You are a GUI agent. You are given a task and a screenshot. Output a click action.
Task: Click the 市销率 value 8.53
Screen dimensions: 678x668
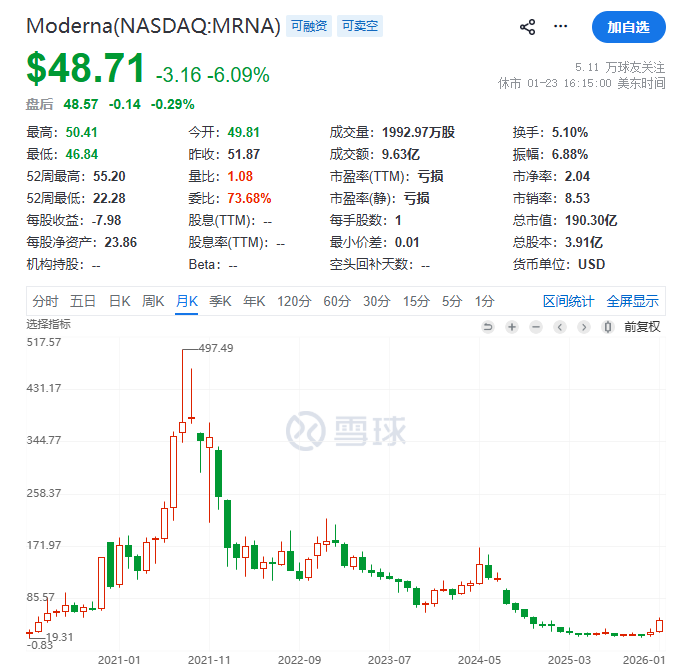[x=577, y=198]
